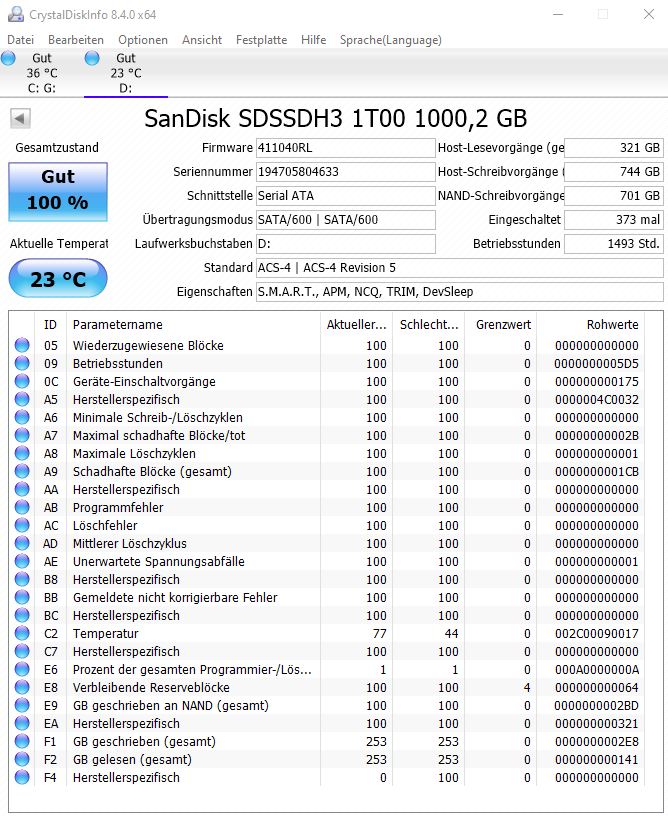Click raw value 000A0000000A
Viewport: 668px width, 816px height.
pos(597,669)
